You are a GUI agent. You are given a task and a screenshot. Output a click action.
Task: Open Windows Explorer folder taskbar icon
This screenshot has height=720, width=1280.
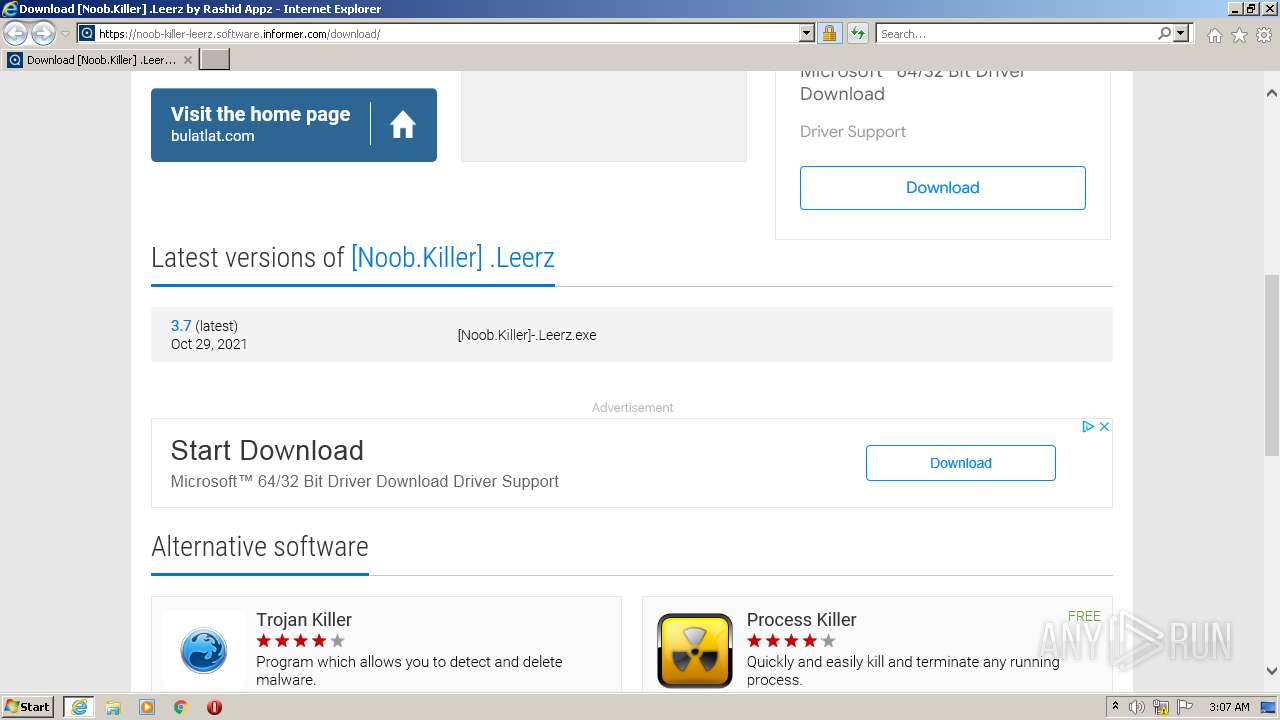(x=113, y=707)
